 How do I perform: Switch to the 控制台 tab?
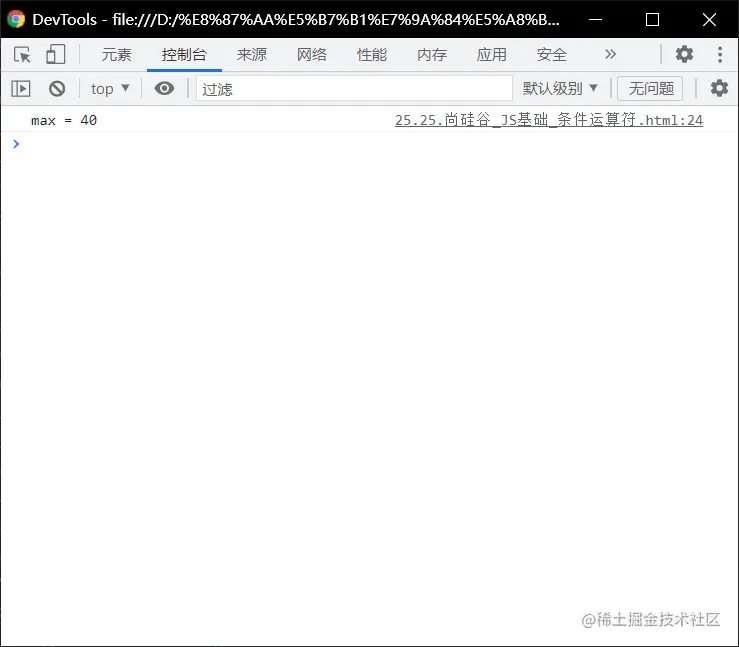184,55
